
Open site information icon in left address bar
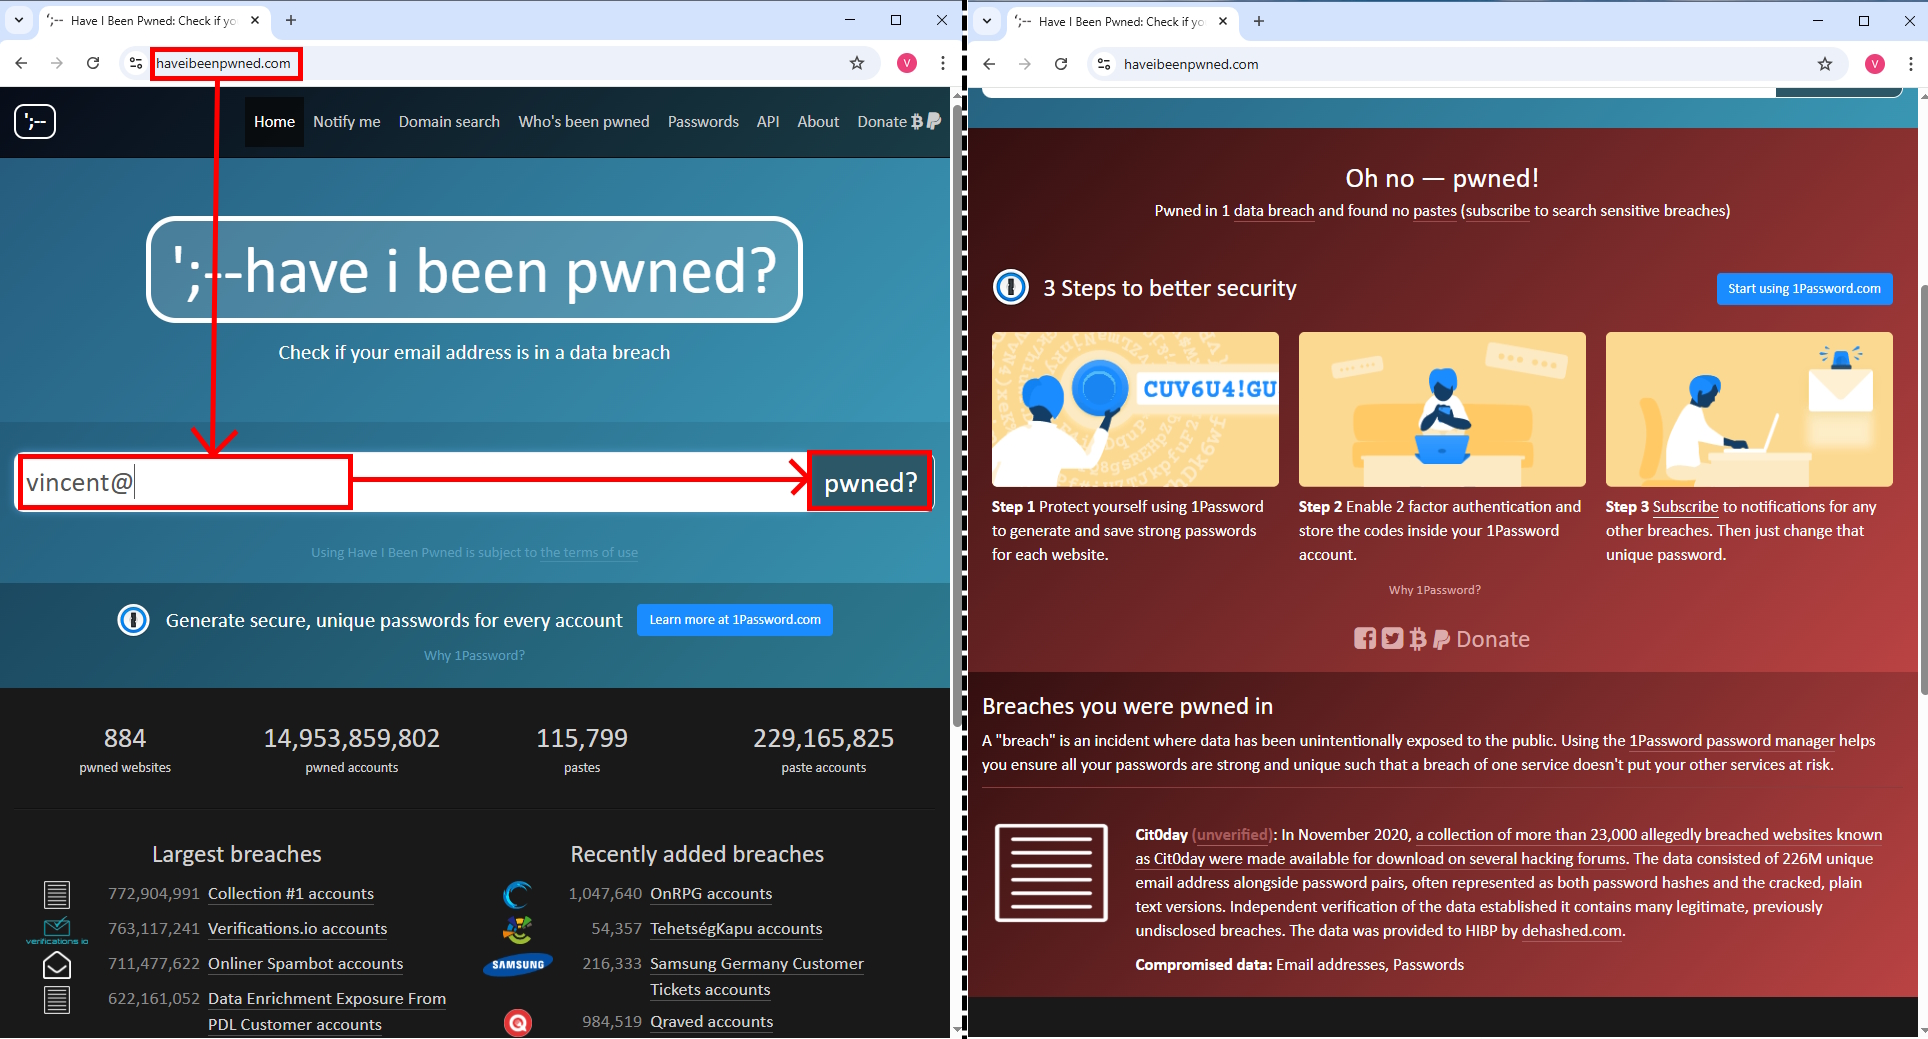(136, 63)
